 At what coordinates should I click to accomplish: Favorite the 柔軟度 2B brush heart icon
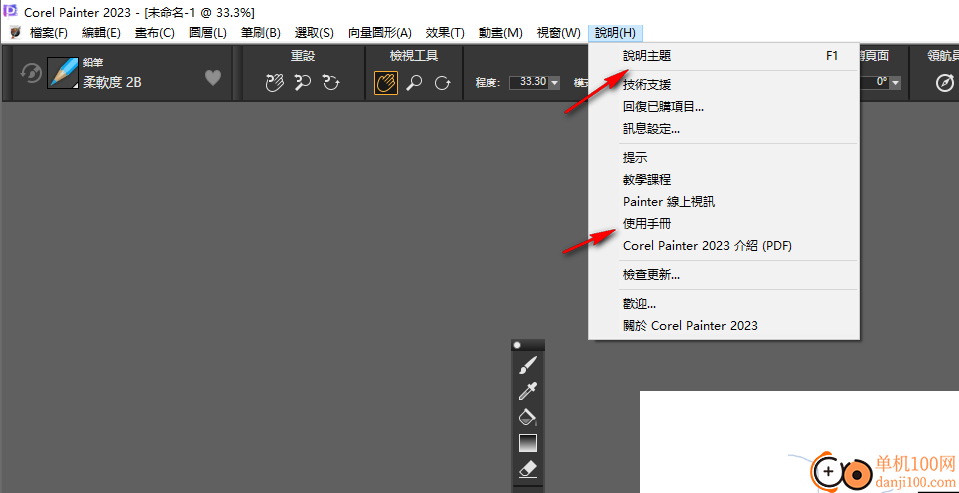pos(213,78)
